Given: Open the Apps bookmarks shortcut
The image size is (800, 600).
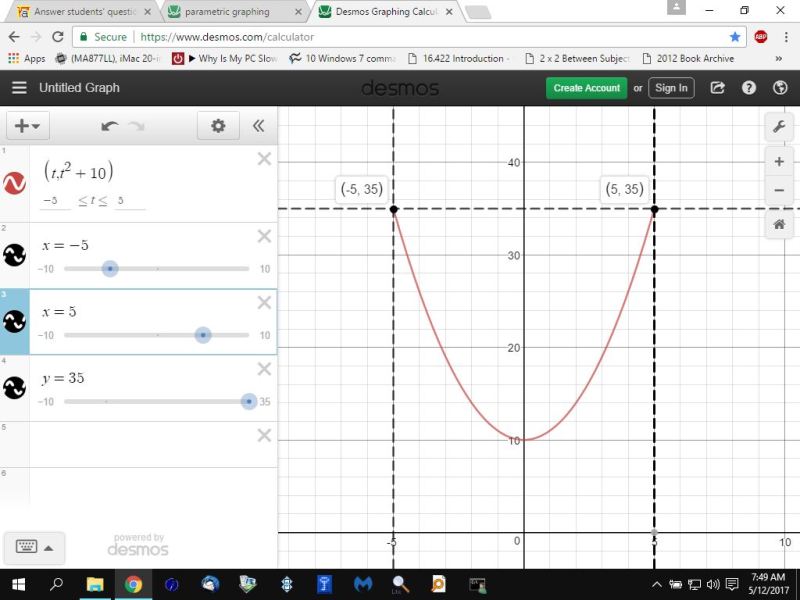Looking at the screenshot, I should [27, 59].
